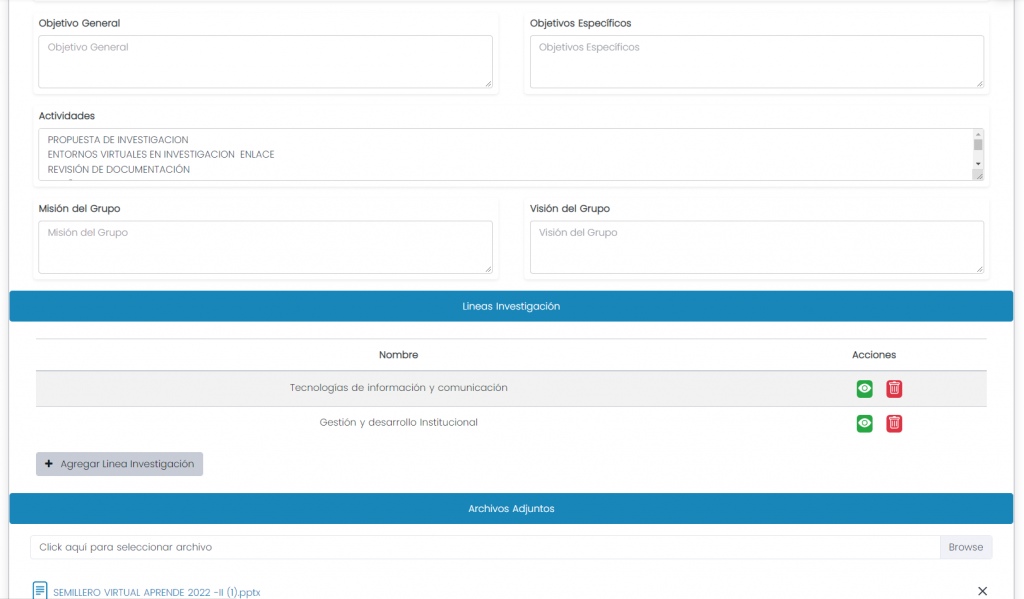
Task: Focus the Objetivo General text area
Action: (265, 62)
